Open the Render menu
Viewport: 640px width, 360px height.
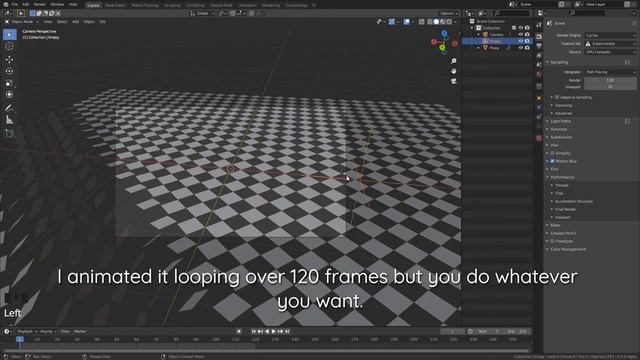40,4
